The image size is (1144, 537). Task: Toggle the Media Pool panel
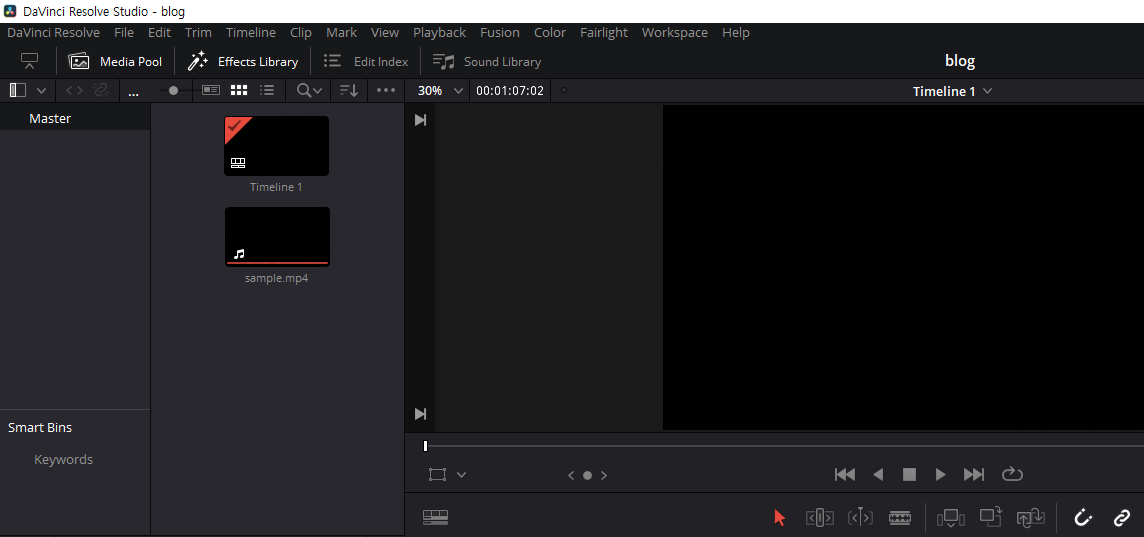[x=115, y=62]
